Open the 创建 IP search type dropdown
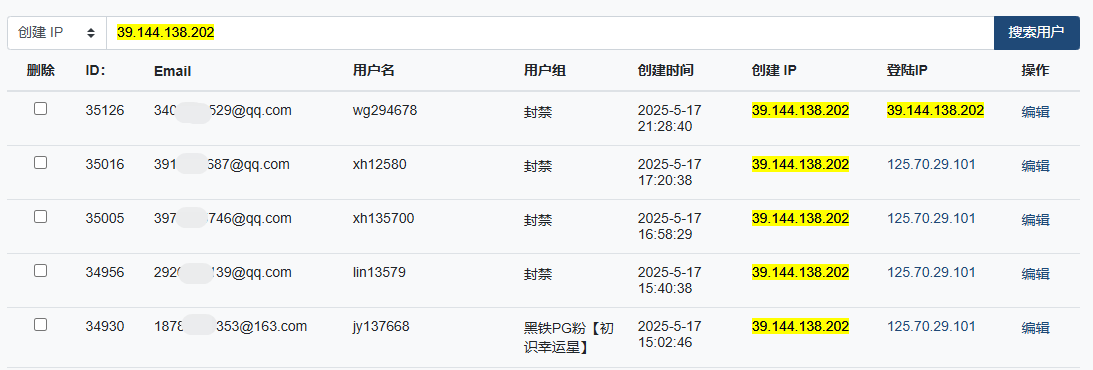 (x=56, y=33)
